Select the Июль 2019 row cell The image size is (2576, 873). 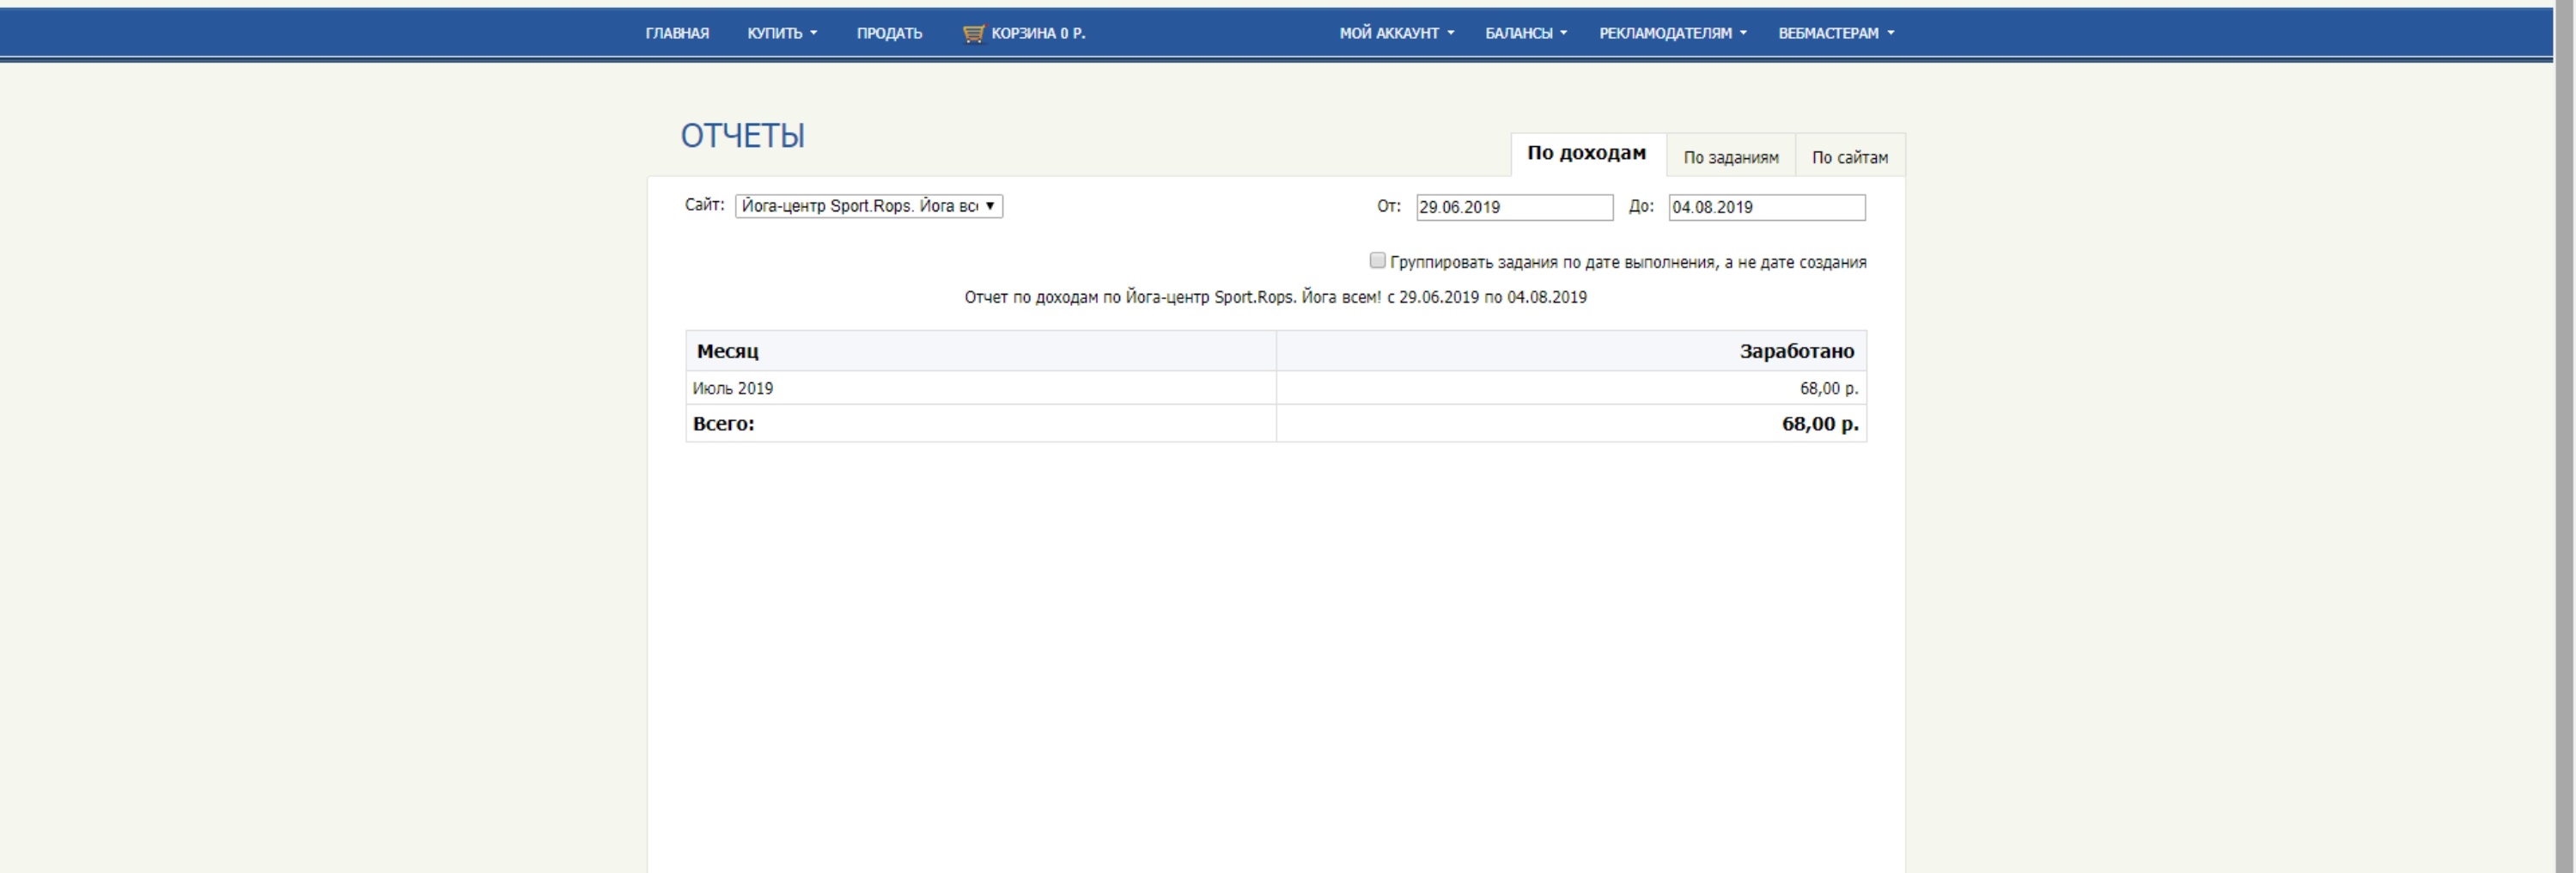pyautogui.click(x=981, y=388)
